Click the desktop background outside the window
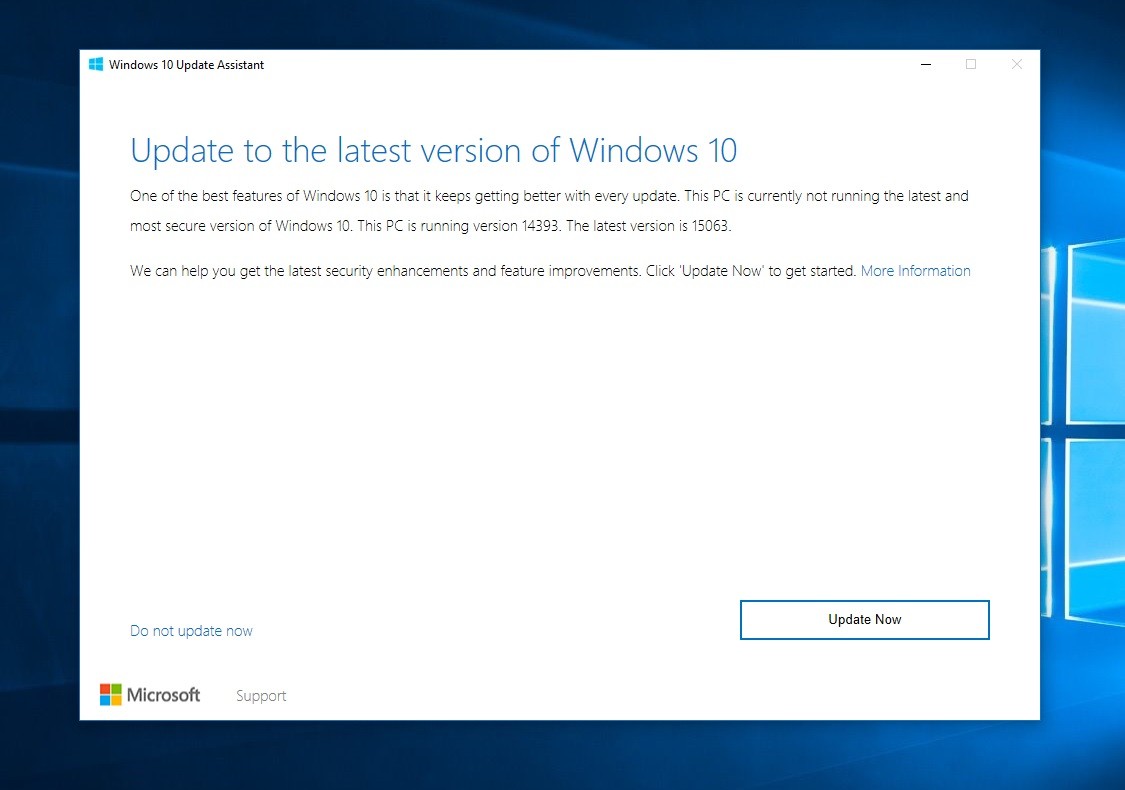The width and height of the screenshot is (1125, 790). [40, 400]
